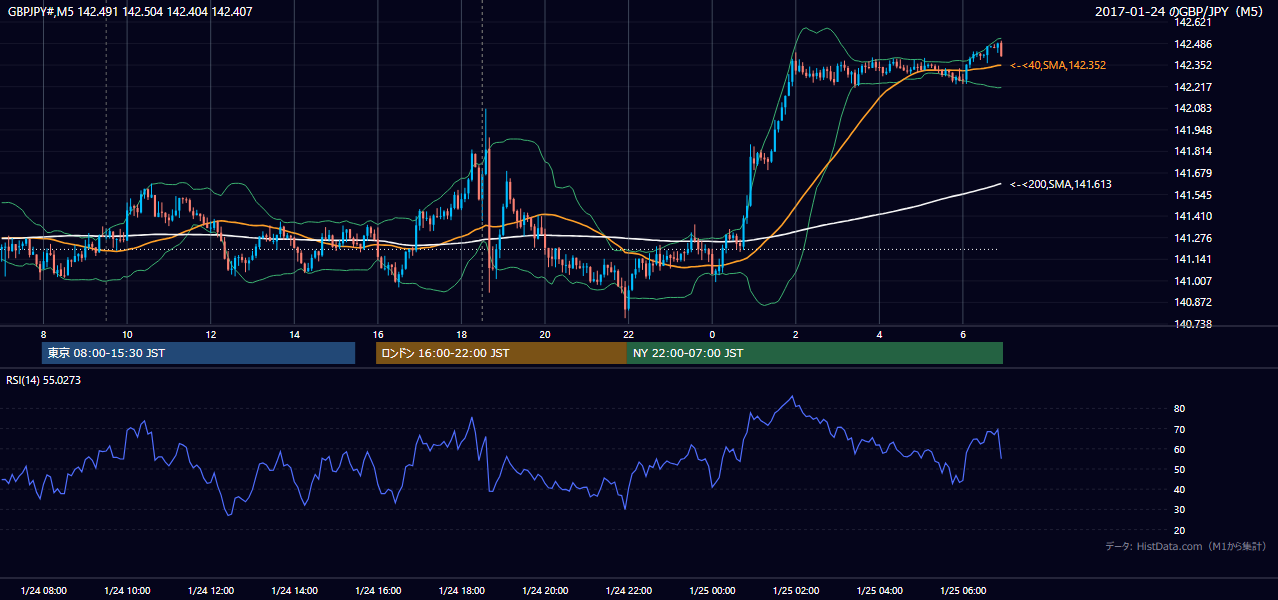Click hour label 22 under the price chart
Screen dimensions: 1278x600
(x=628, y=334)
